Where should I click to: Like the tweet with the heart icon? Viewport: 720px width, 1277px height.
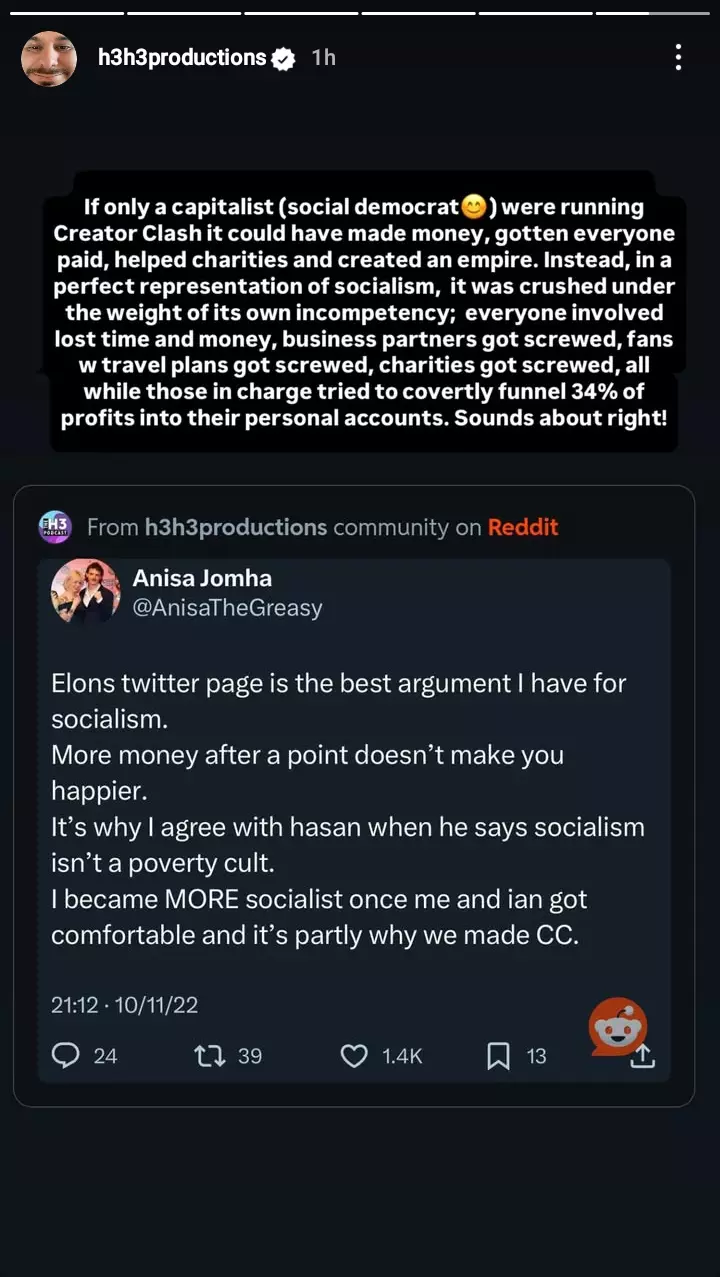tap(354, 1056)
